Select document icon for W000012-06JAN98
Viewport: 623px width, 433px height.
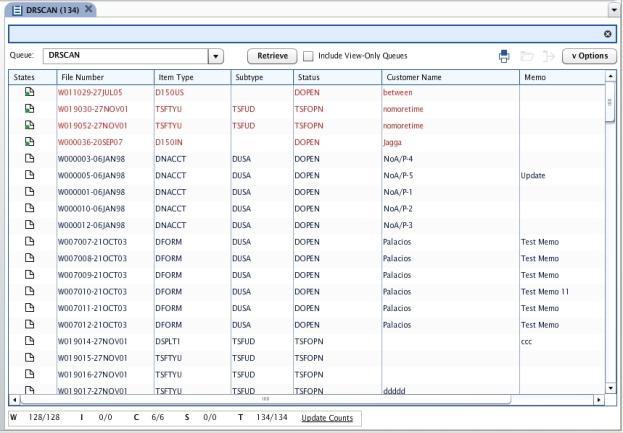tap(29, 225)
